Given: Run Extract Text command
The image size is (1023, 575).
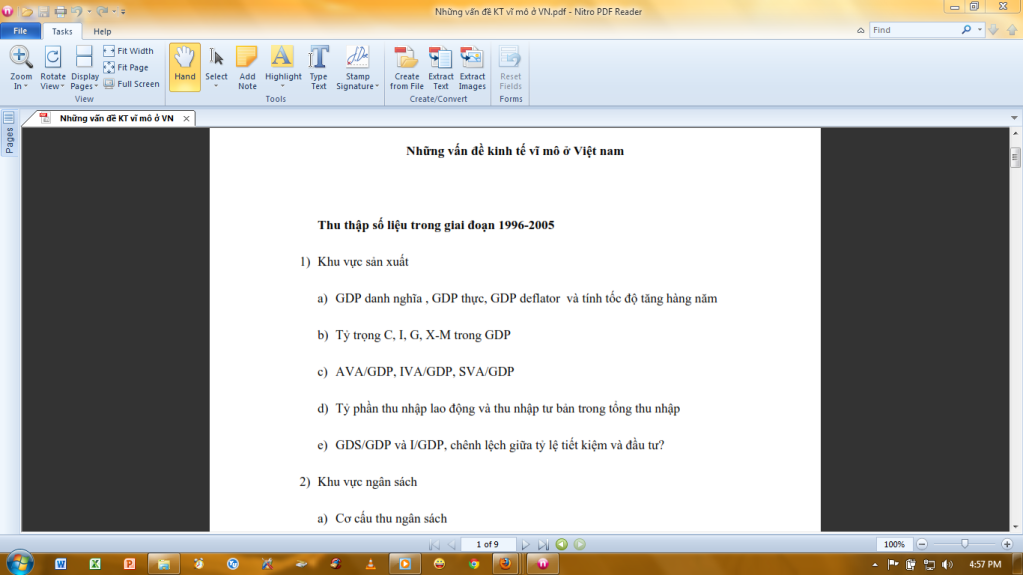Looking at the screenshot, I should pos(440,67).
